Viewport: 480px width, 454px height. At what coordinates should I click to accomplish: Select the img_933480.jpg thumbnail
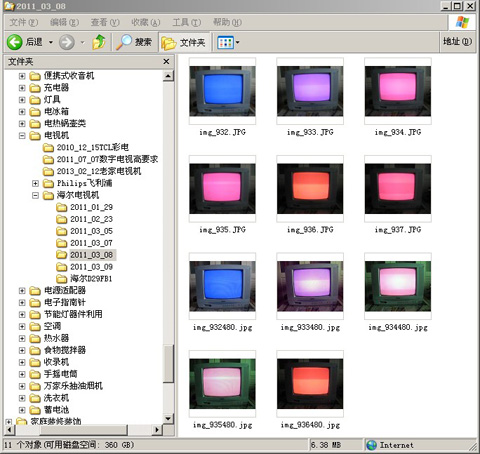pos(310,286)
